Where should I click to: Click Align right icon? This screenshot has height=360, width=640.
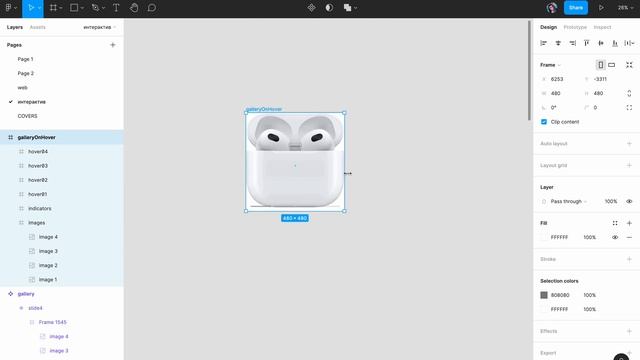pyautogui.click(x=573, y=43)
